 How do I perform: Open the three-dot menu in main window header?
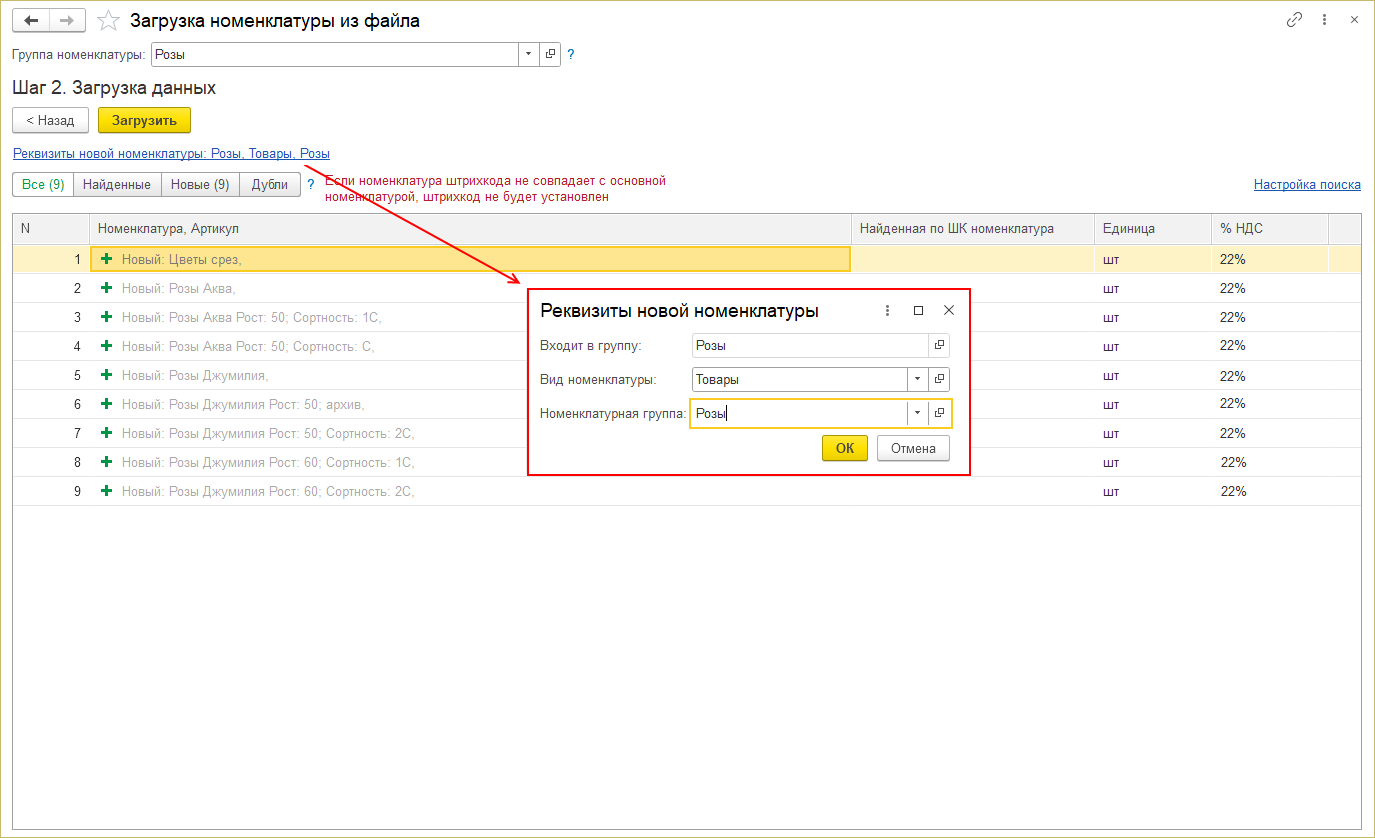(1324, 20)
